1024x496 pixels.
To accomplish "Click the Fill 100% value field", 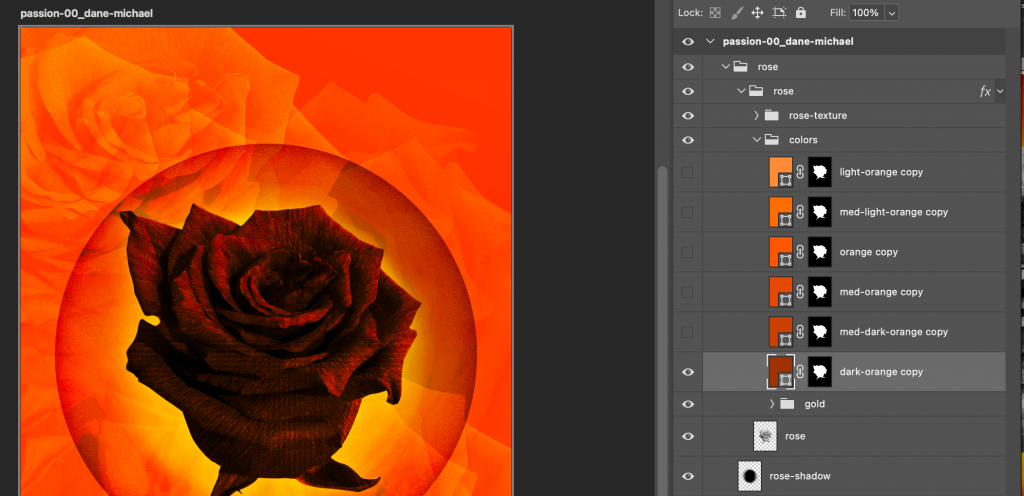I will (866, 12).
